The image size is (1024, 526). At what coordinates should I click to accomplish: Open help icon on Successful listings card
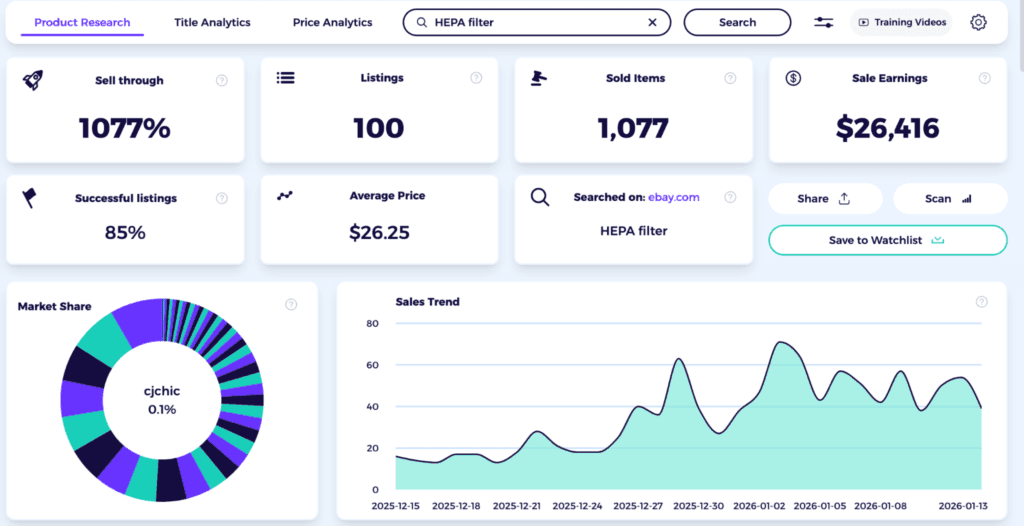(222, 198)
